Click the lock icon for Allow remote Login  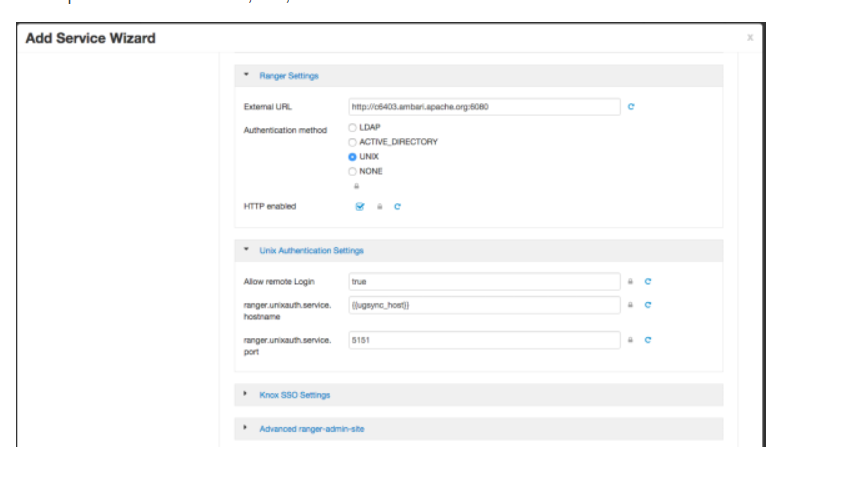pos(630,282)
